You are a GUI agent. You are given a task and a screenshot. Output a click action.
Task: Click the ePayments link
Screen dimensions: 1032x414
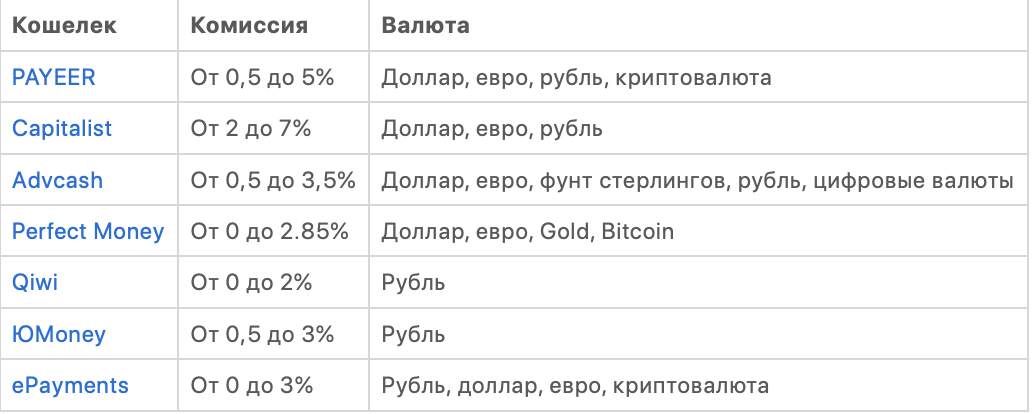point(70,386)
